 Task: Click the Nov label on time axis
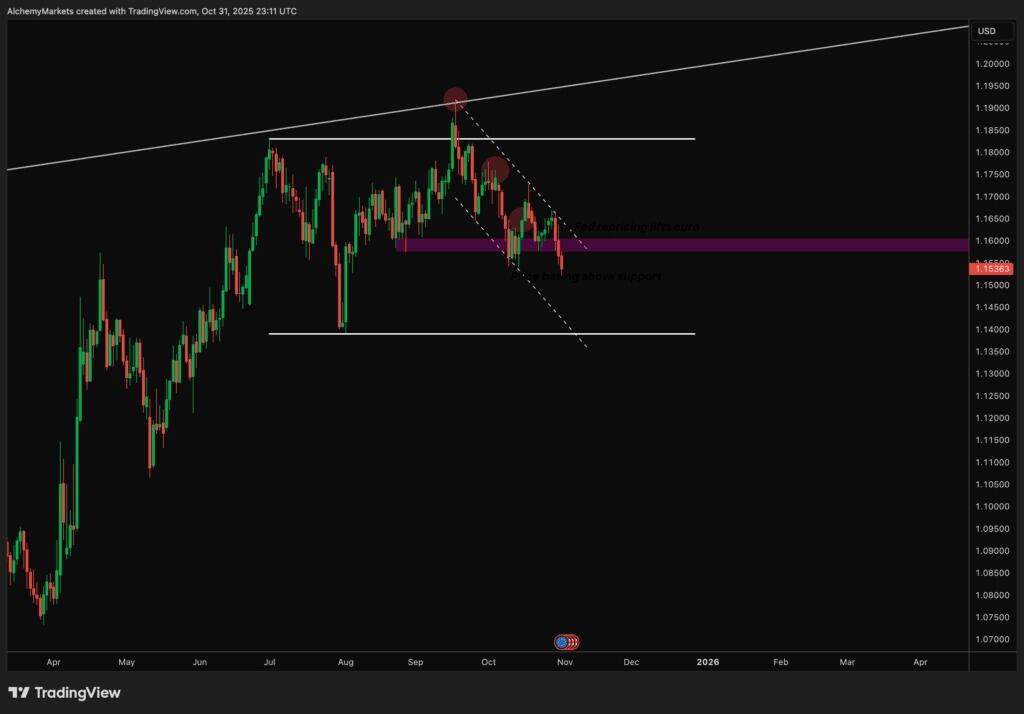565,662
